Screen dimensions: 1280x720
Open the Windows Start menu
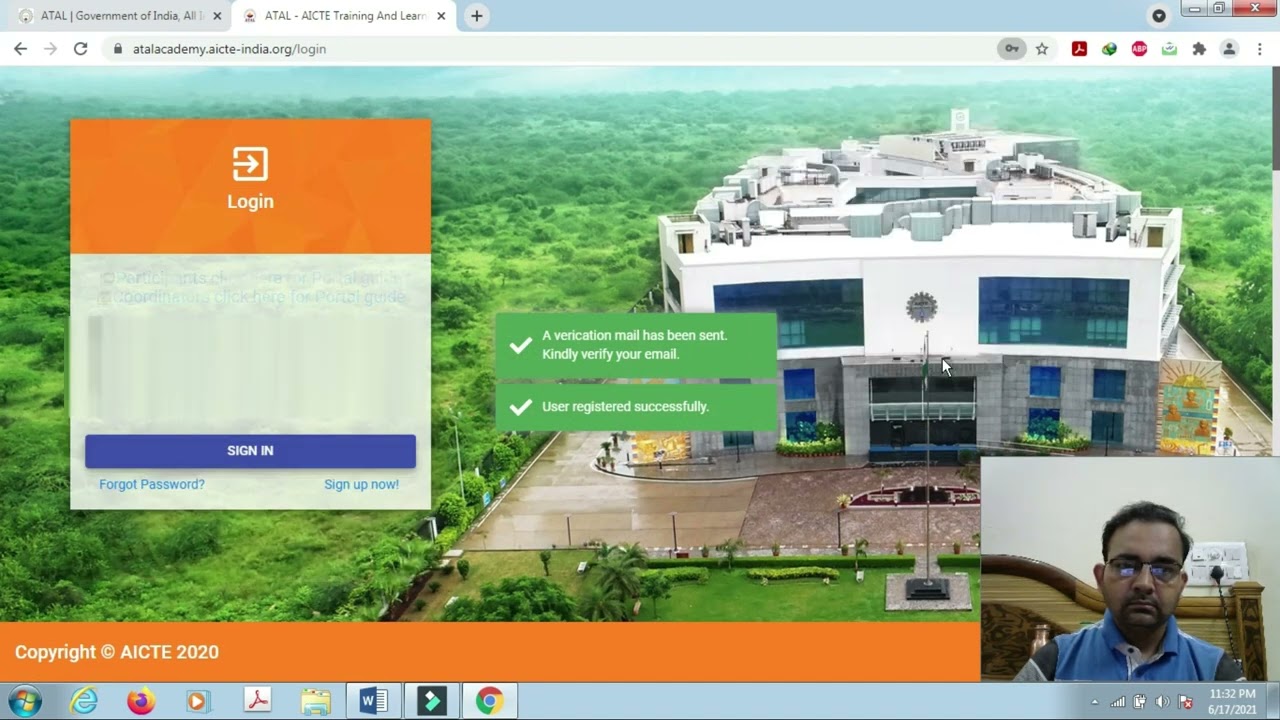(24, 701)
